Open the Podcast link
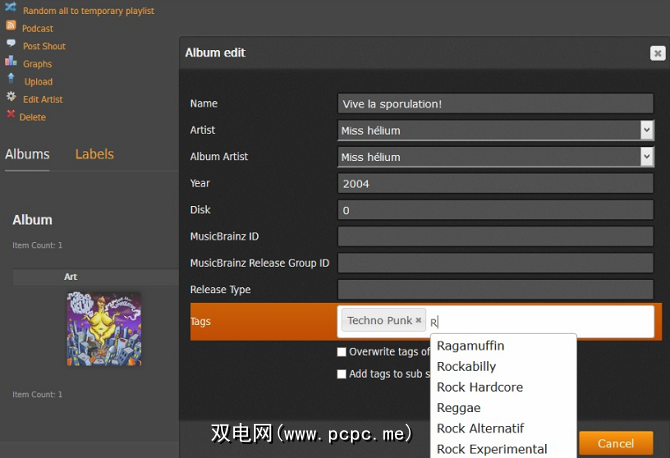670x458 pixels. [38, 29]
